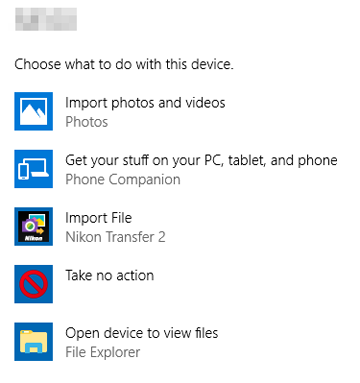Click the Phone Companion devices icon
The width and height of the screenshot is (360, 383).
[33, 169]
